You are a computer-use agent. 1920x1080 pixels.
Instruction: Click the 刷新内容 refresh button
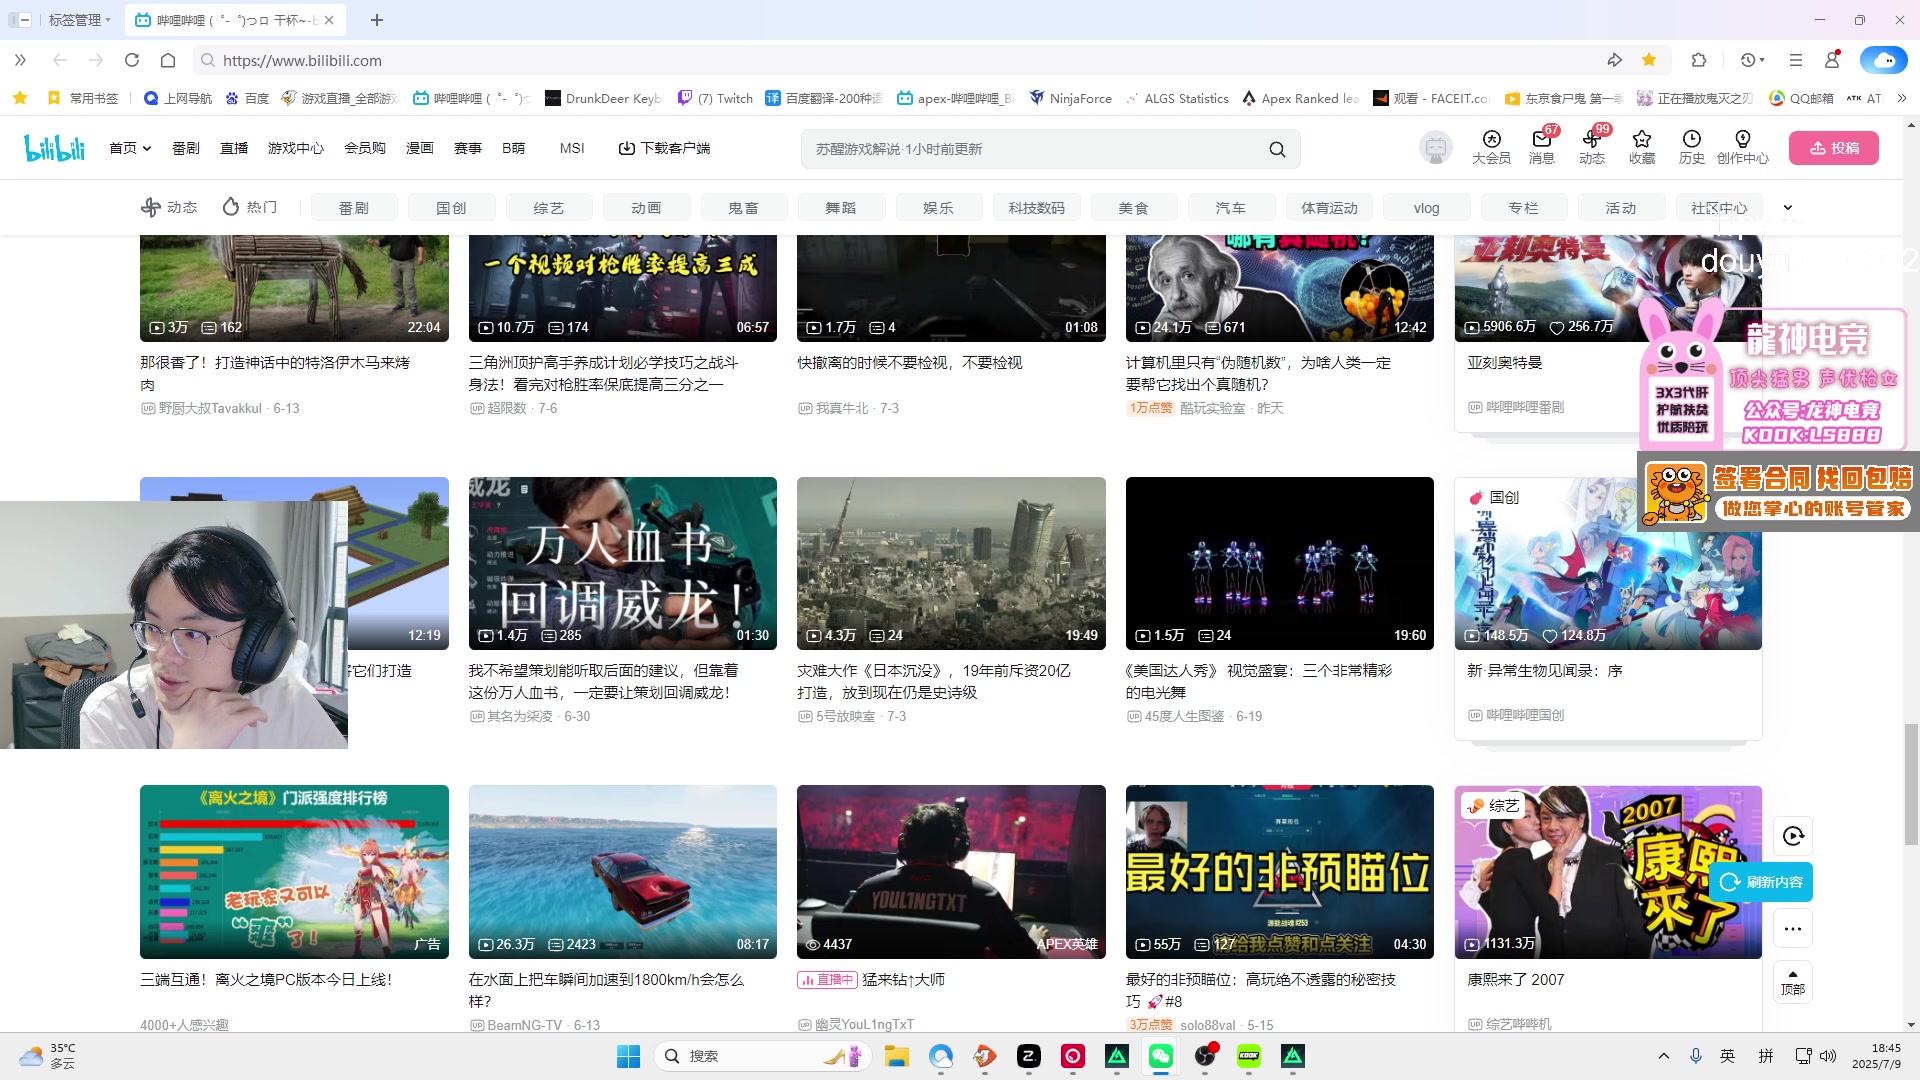[x=1762, y=882]
